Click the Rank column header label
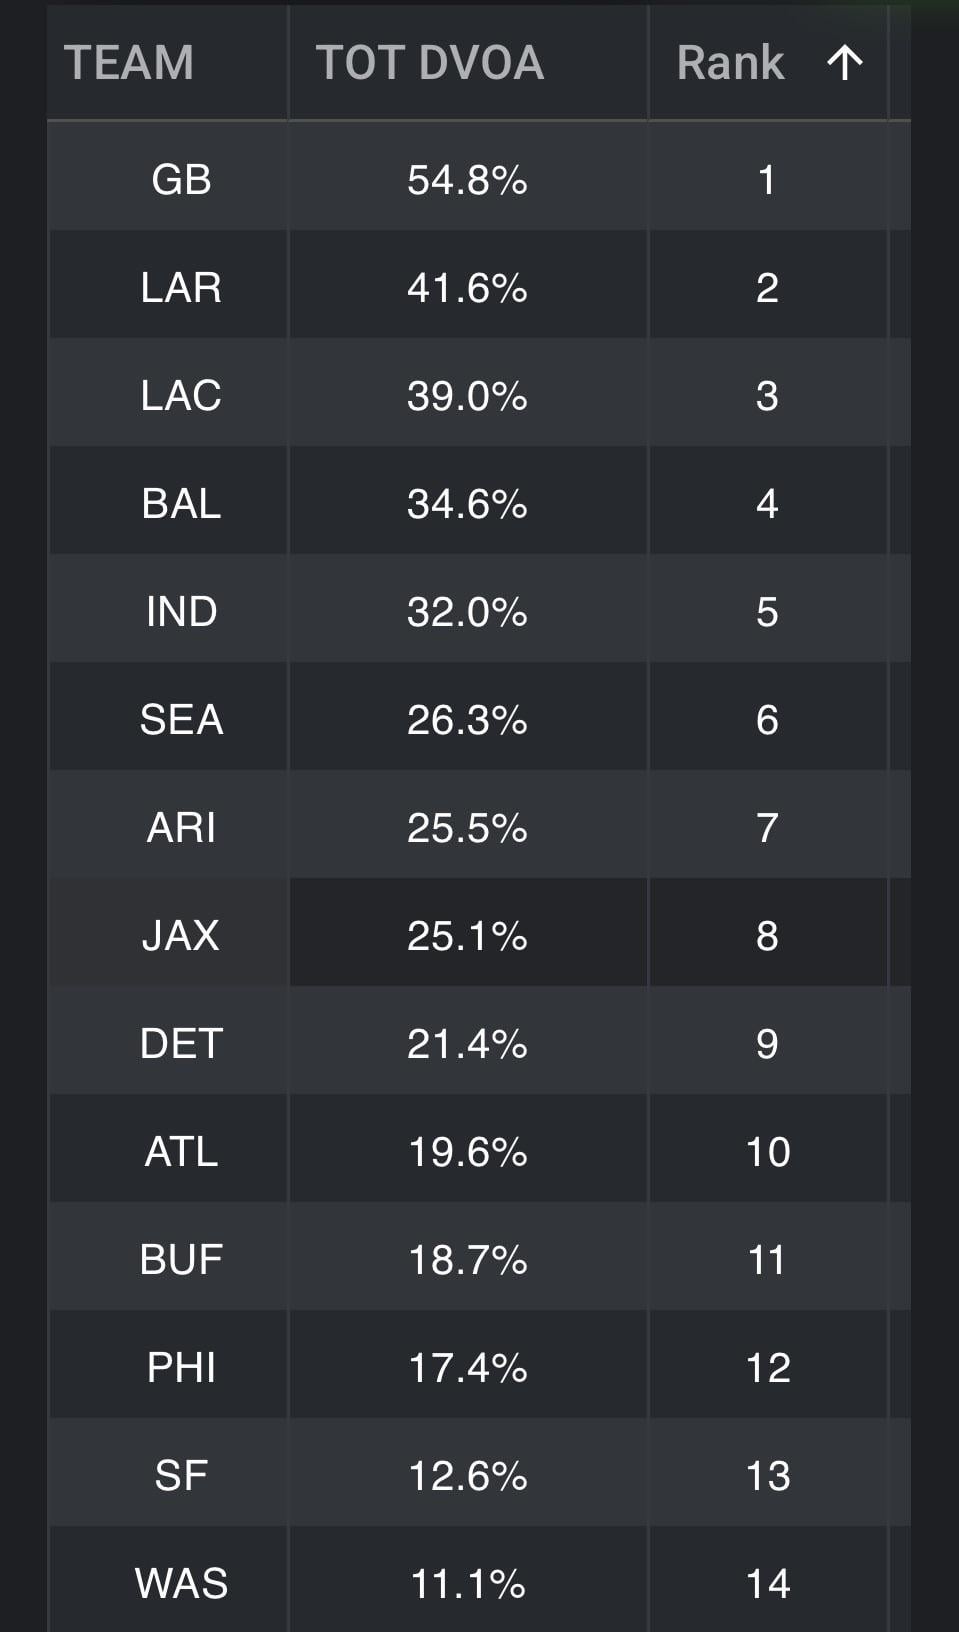 coord(730,63)
